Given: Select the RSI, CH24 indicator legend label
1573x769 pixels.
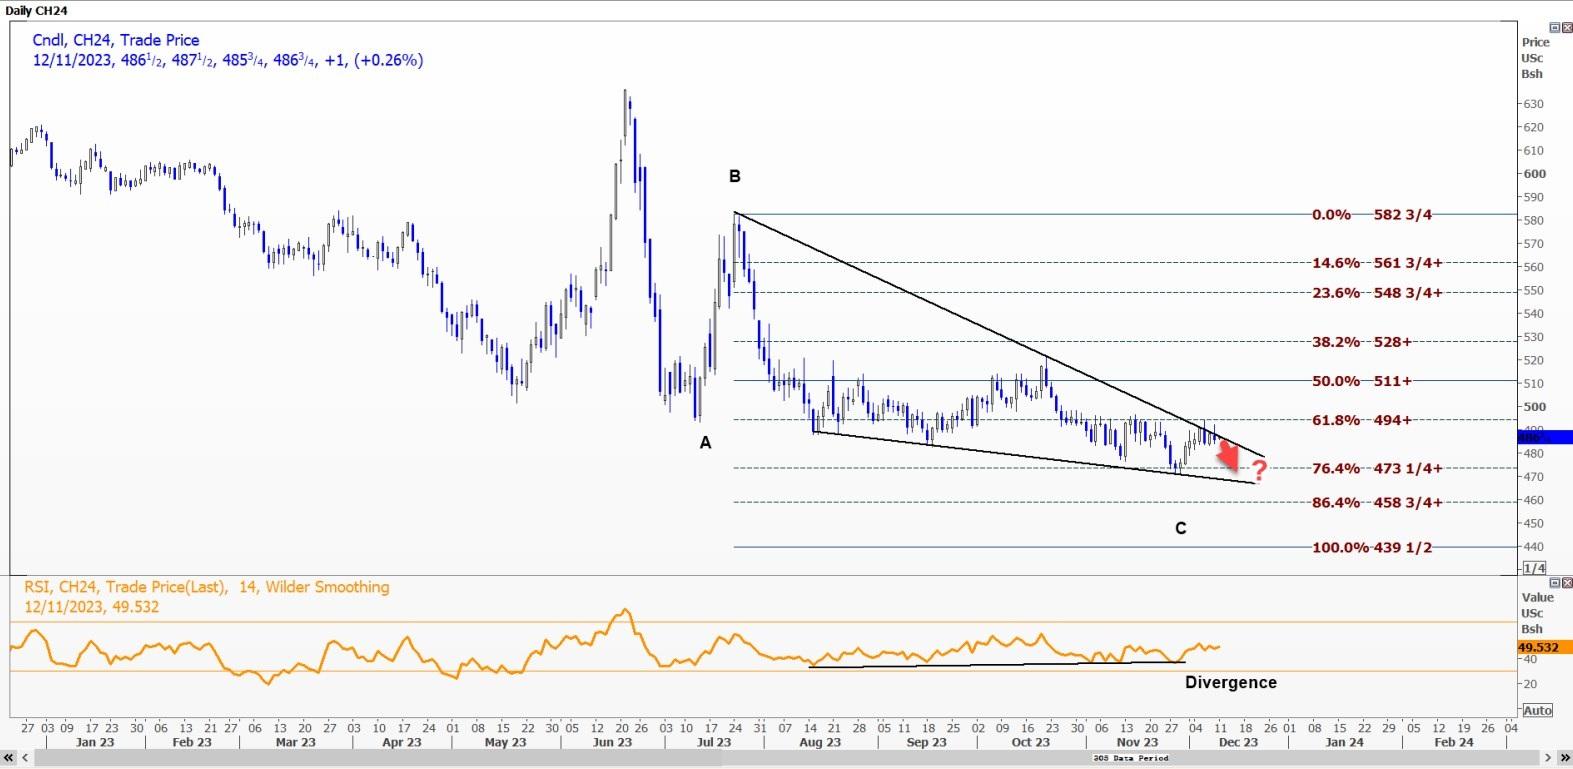Looking at the screenshot, I should point(207,587).
